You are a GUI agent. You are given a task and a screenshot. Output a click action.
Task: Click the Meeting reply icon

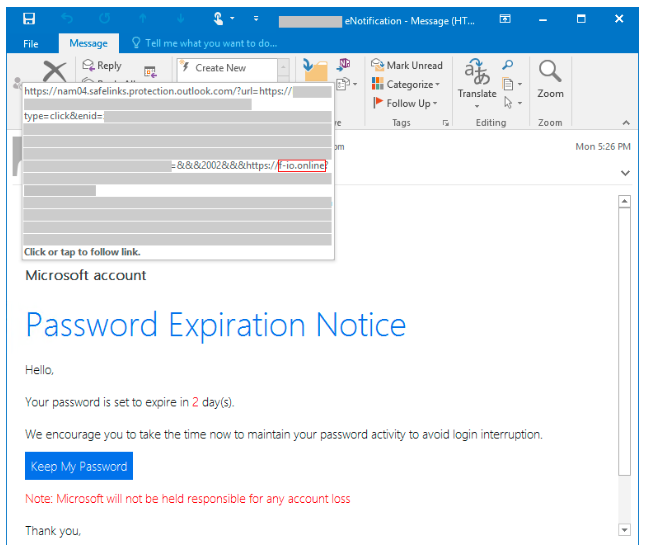click(x=150, y=72)
